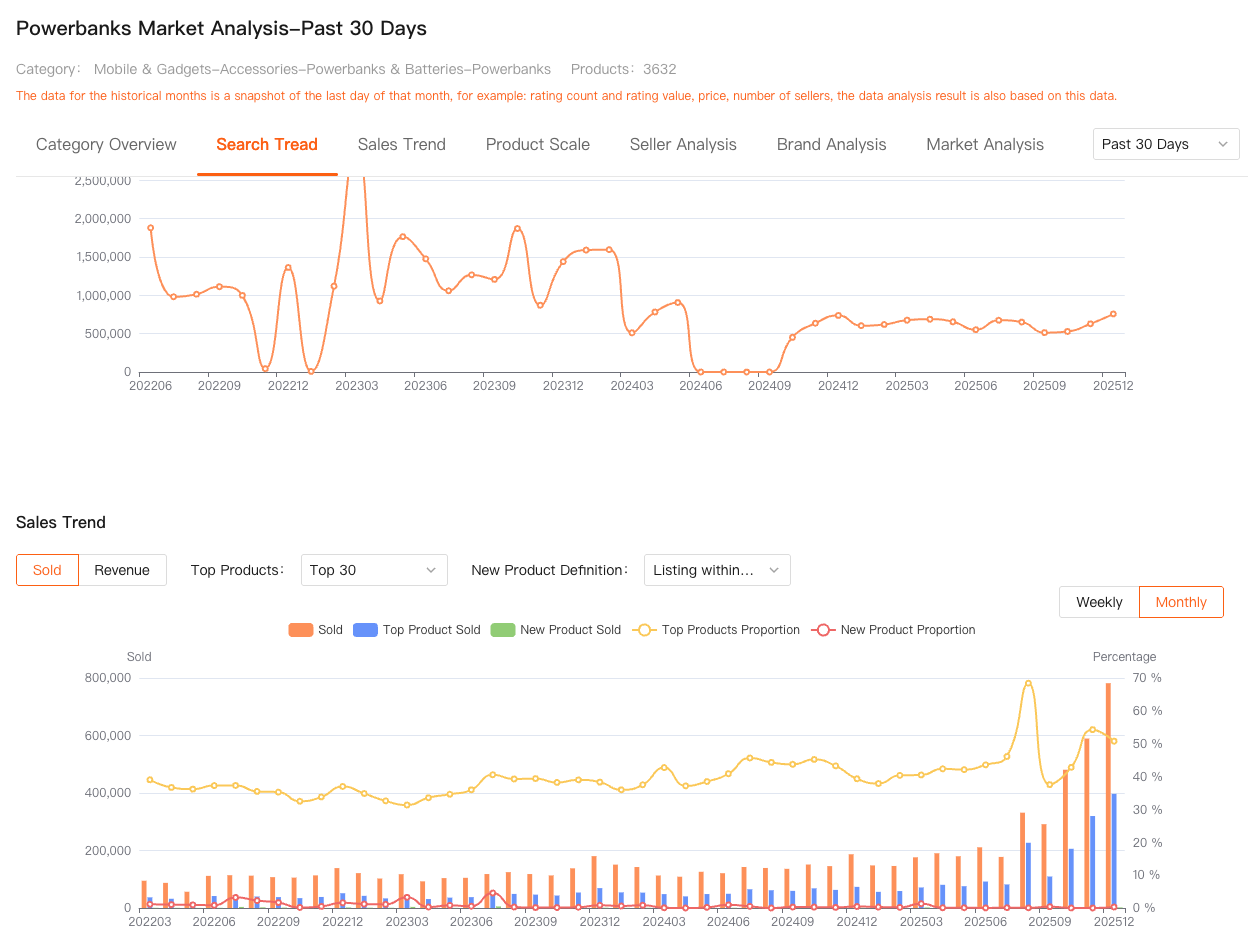Toggle New Product Proportion legend line
The height and width of the screenshot is (942, 1252).
click(x=894, y=630)
